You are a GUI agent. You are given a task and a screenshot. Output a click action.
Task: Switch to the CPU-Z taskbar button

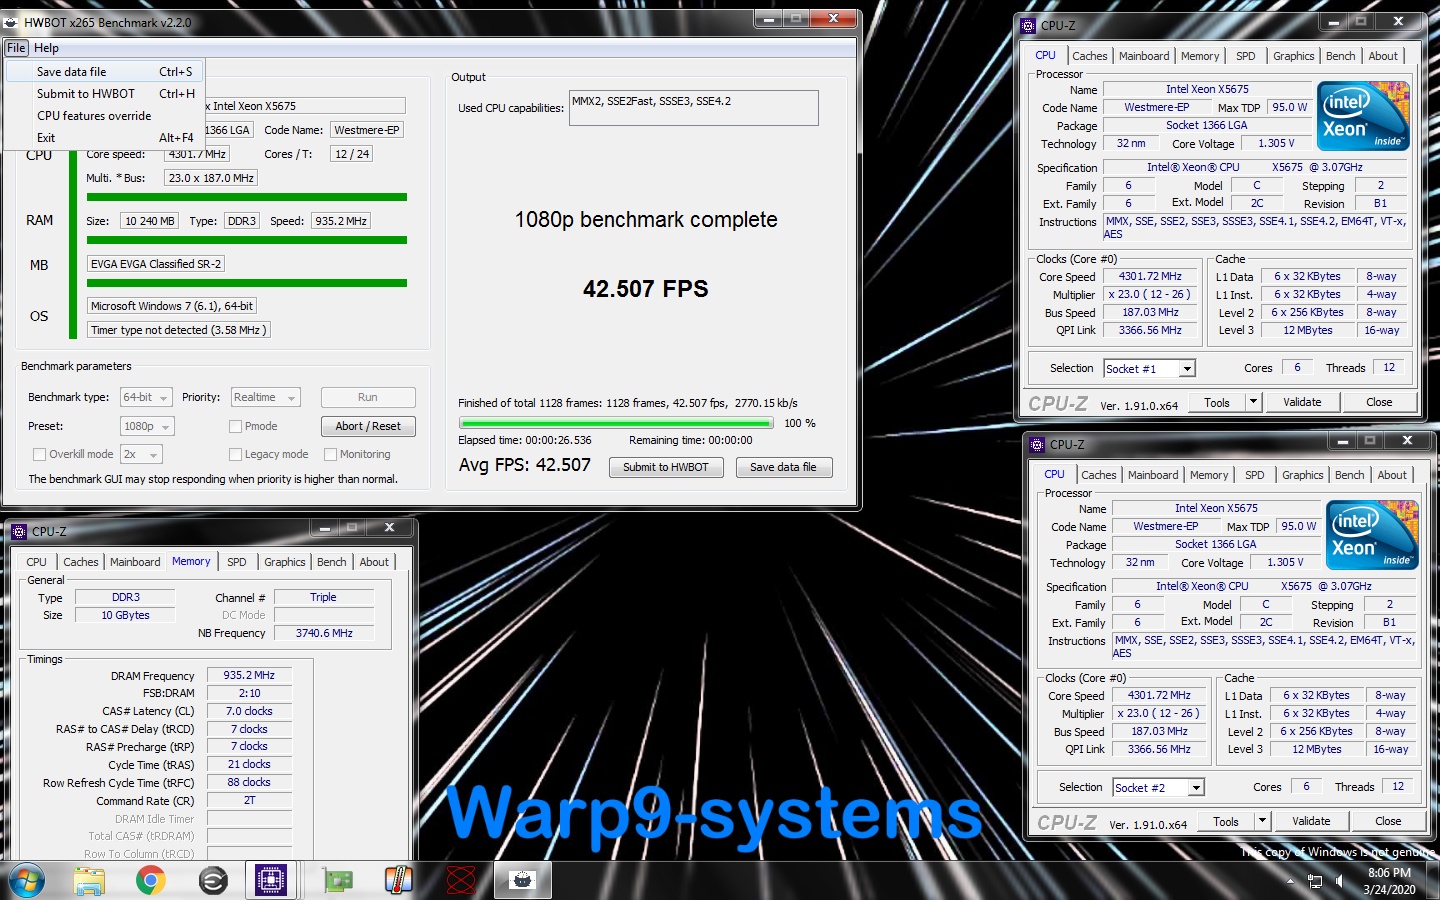pyautogui.click(x=271, y=880)
